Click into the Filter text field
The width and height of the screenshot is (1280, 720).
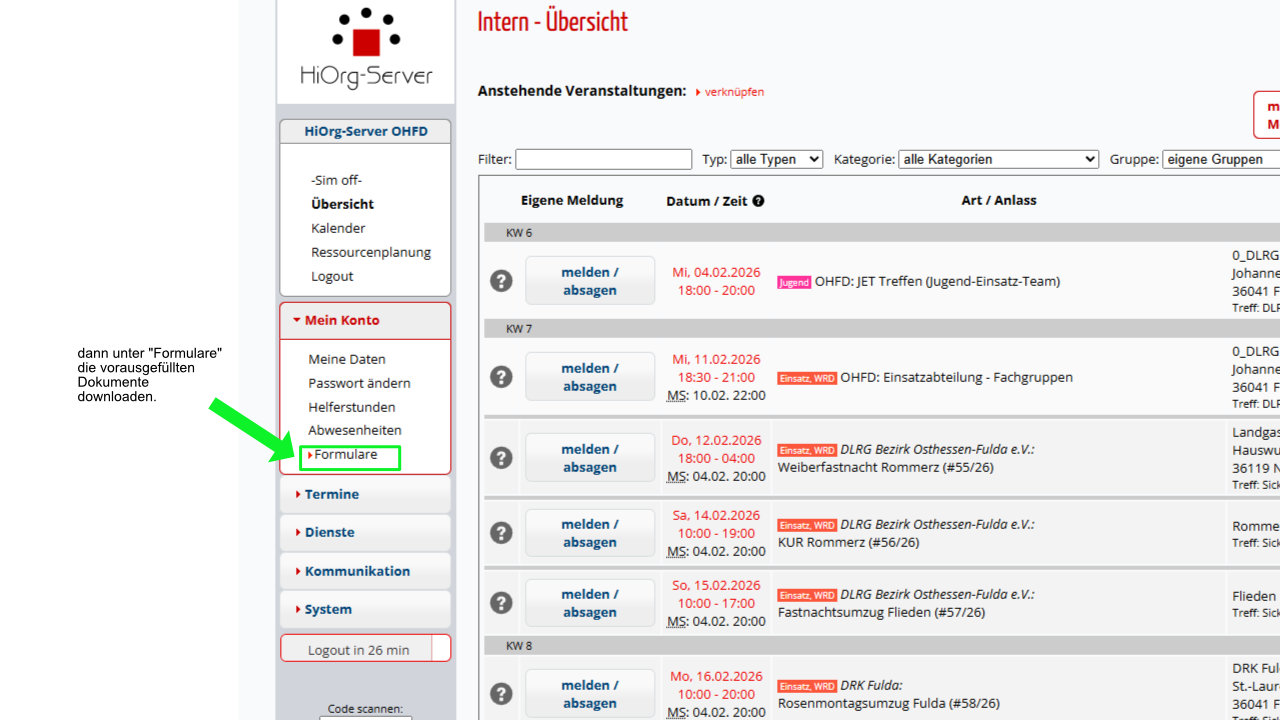click(603, 159)
